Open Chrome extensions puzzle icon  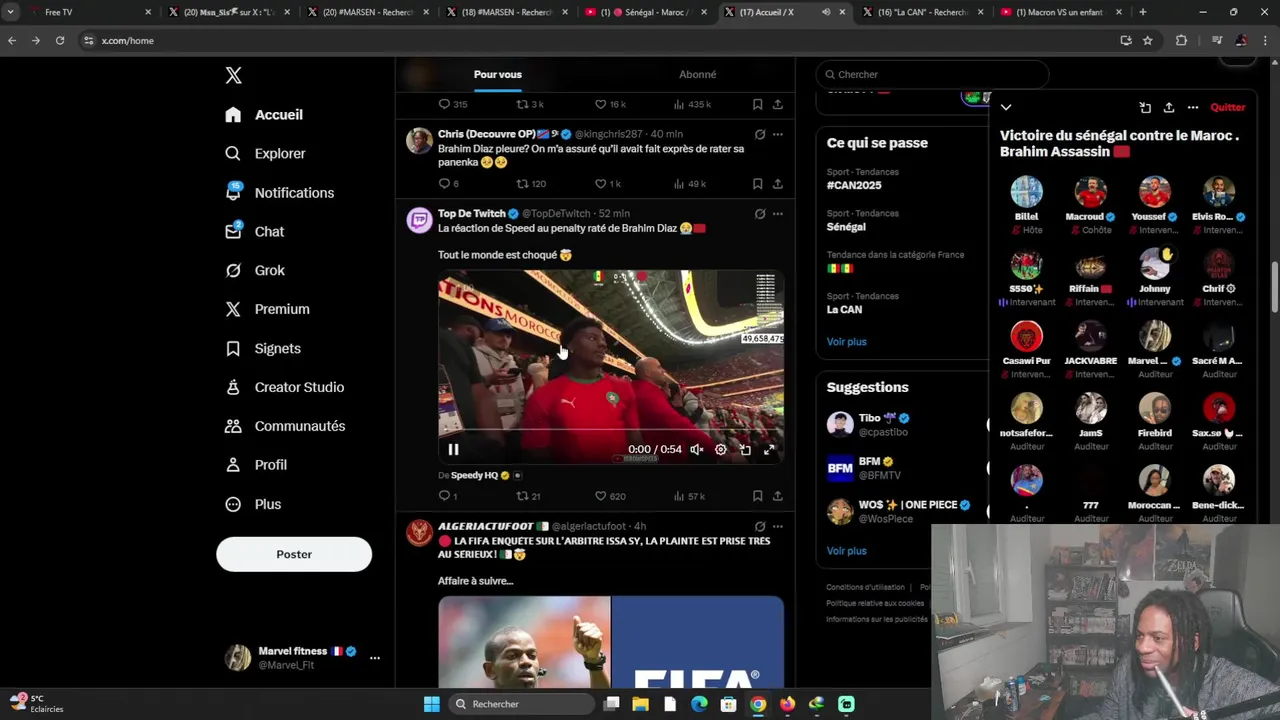(x=1181, y=40)
